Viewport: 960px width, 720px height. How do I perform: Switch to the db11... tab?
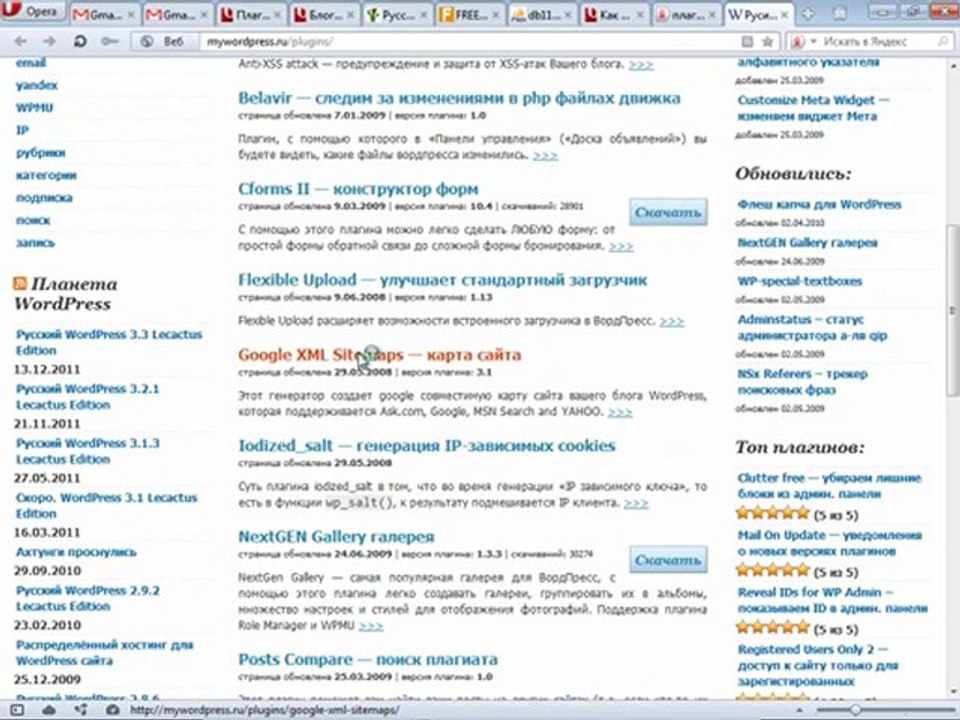(x=542, y=14)
